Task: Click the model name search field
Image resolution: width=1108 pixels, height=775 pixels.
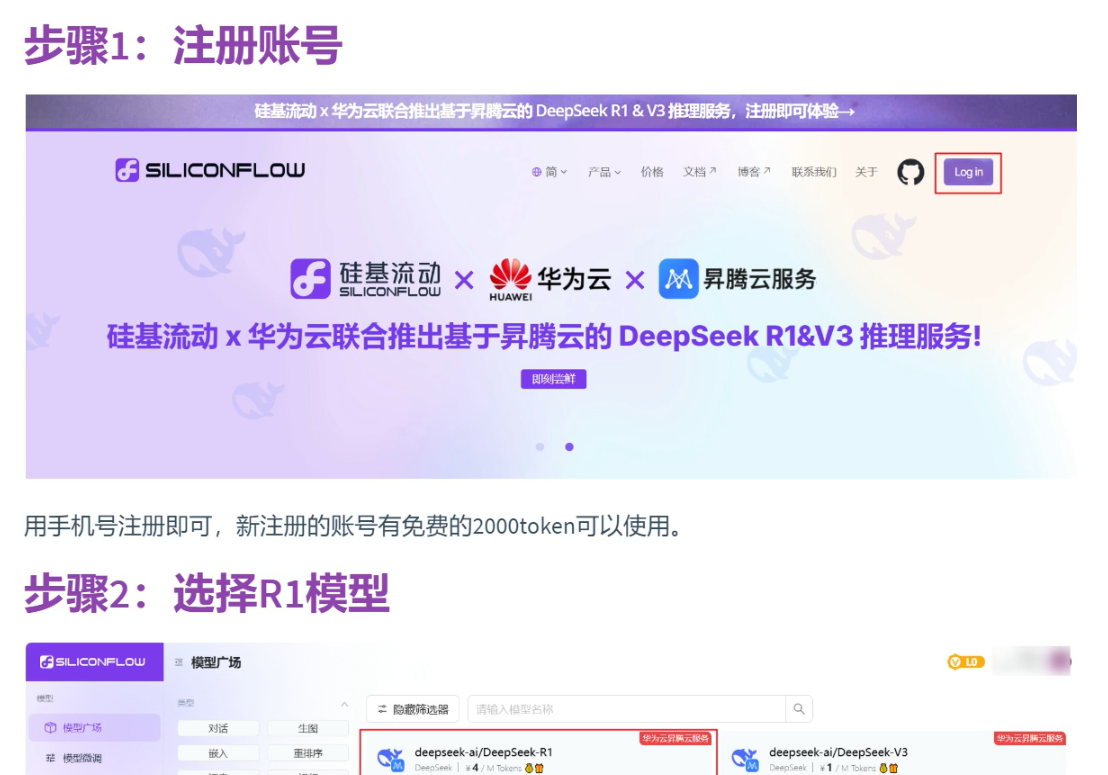Action: coord(626,709)
